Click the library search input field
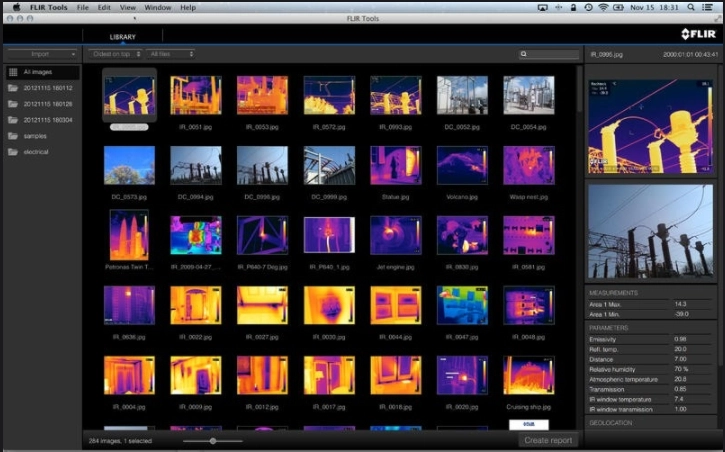 pyautogui.click(x=549, y=54)
